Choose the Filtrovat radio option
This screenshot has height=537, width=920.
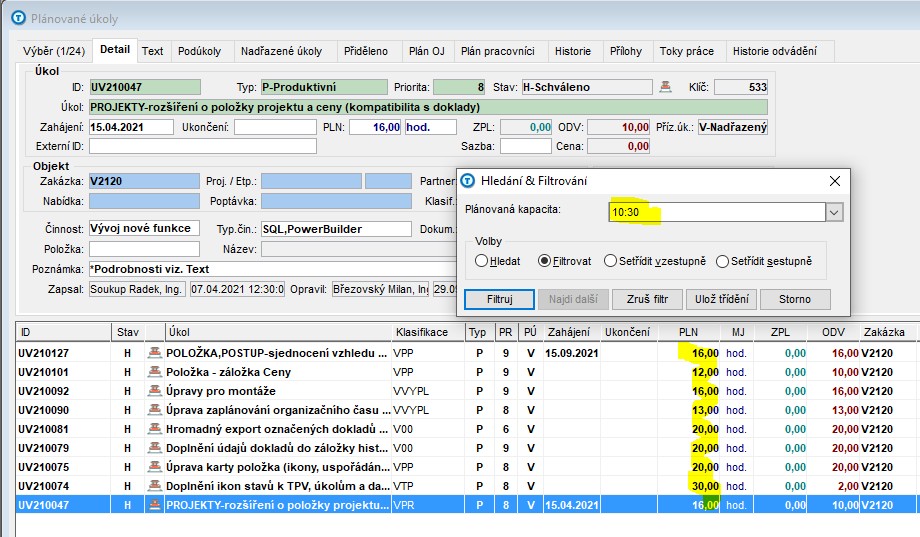(545, 261)
